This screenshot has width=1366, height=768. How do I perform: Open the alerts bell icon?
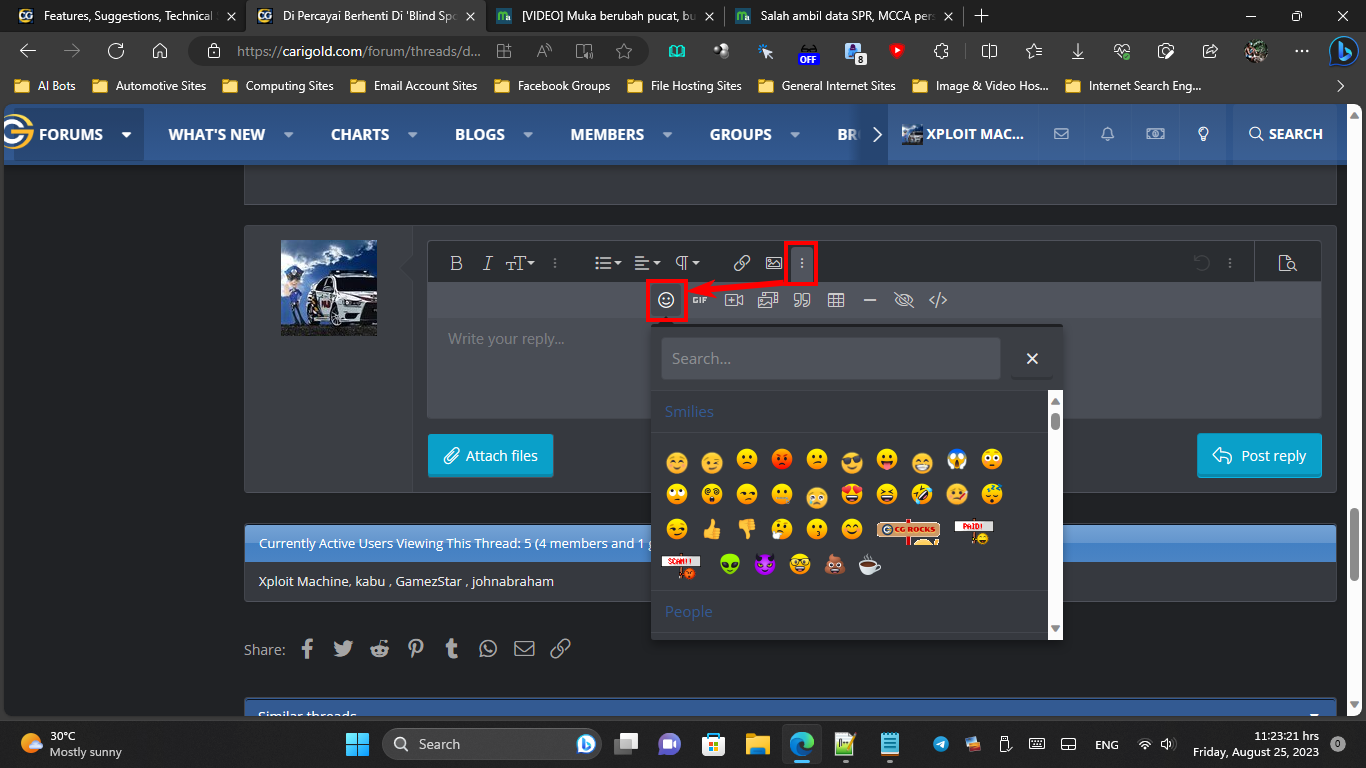1108,134
